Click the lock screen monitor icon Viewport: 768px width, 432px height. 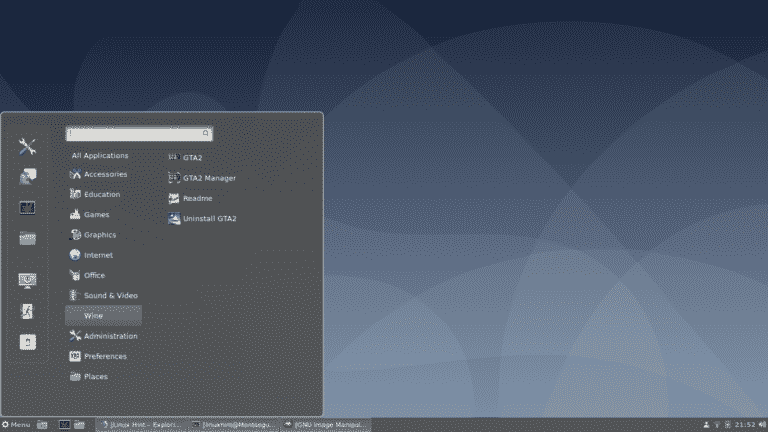27,280
